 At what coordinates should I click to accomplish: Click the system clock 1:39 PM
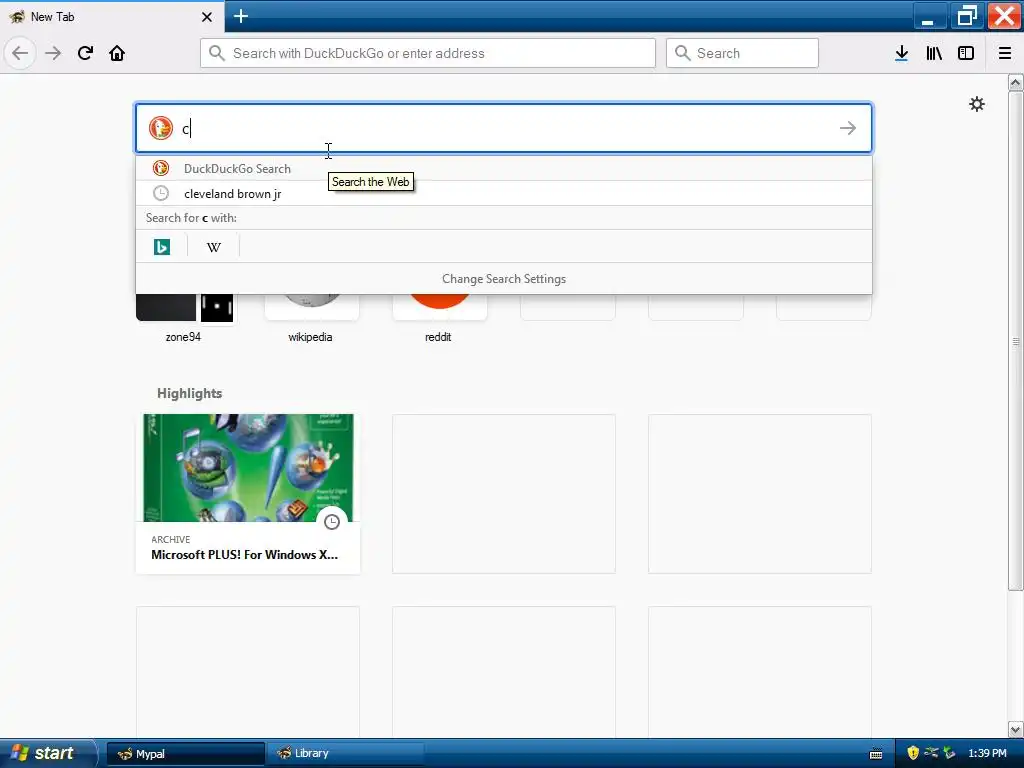point(987,753)
